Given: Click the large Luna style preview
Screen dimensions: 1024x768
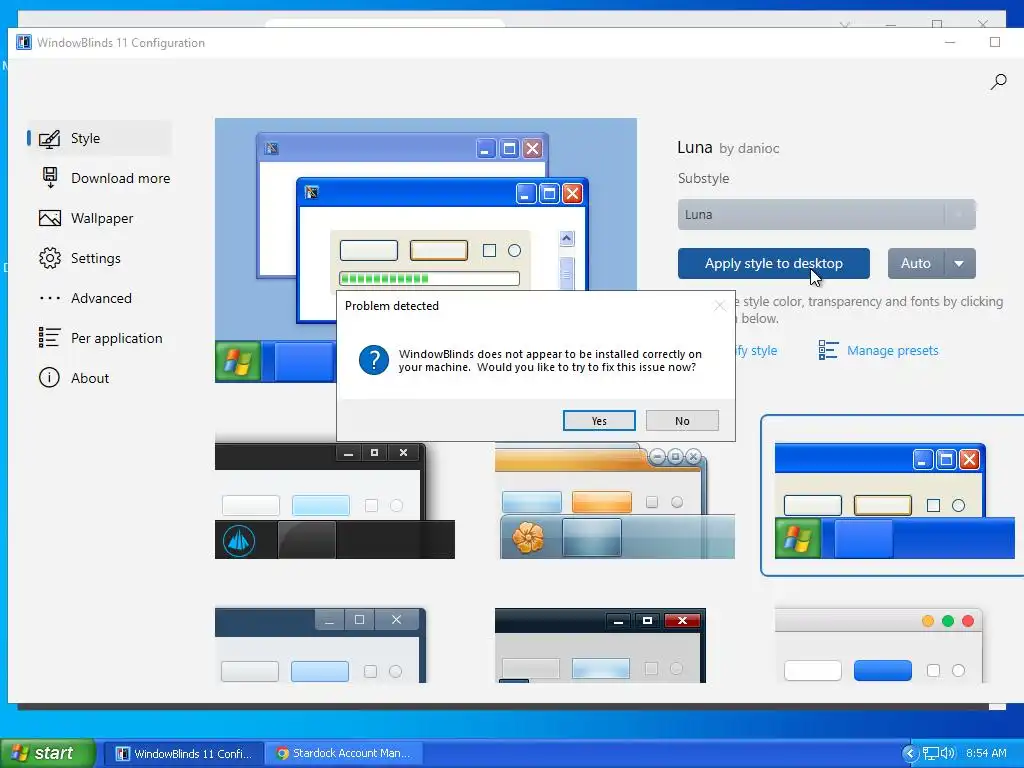Looking at the screenshot, I should 426,250.
